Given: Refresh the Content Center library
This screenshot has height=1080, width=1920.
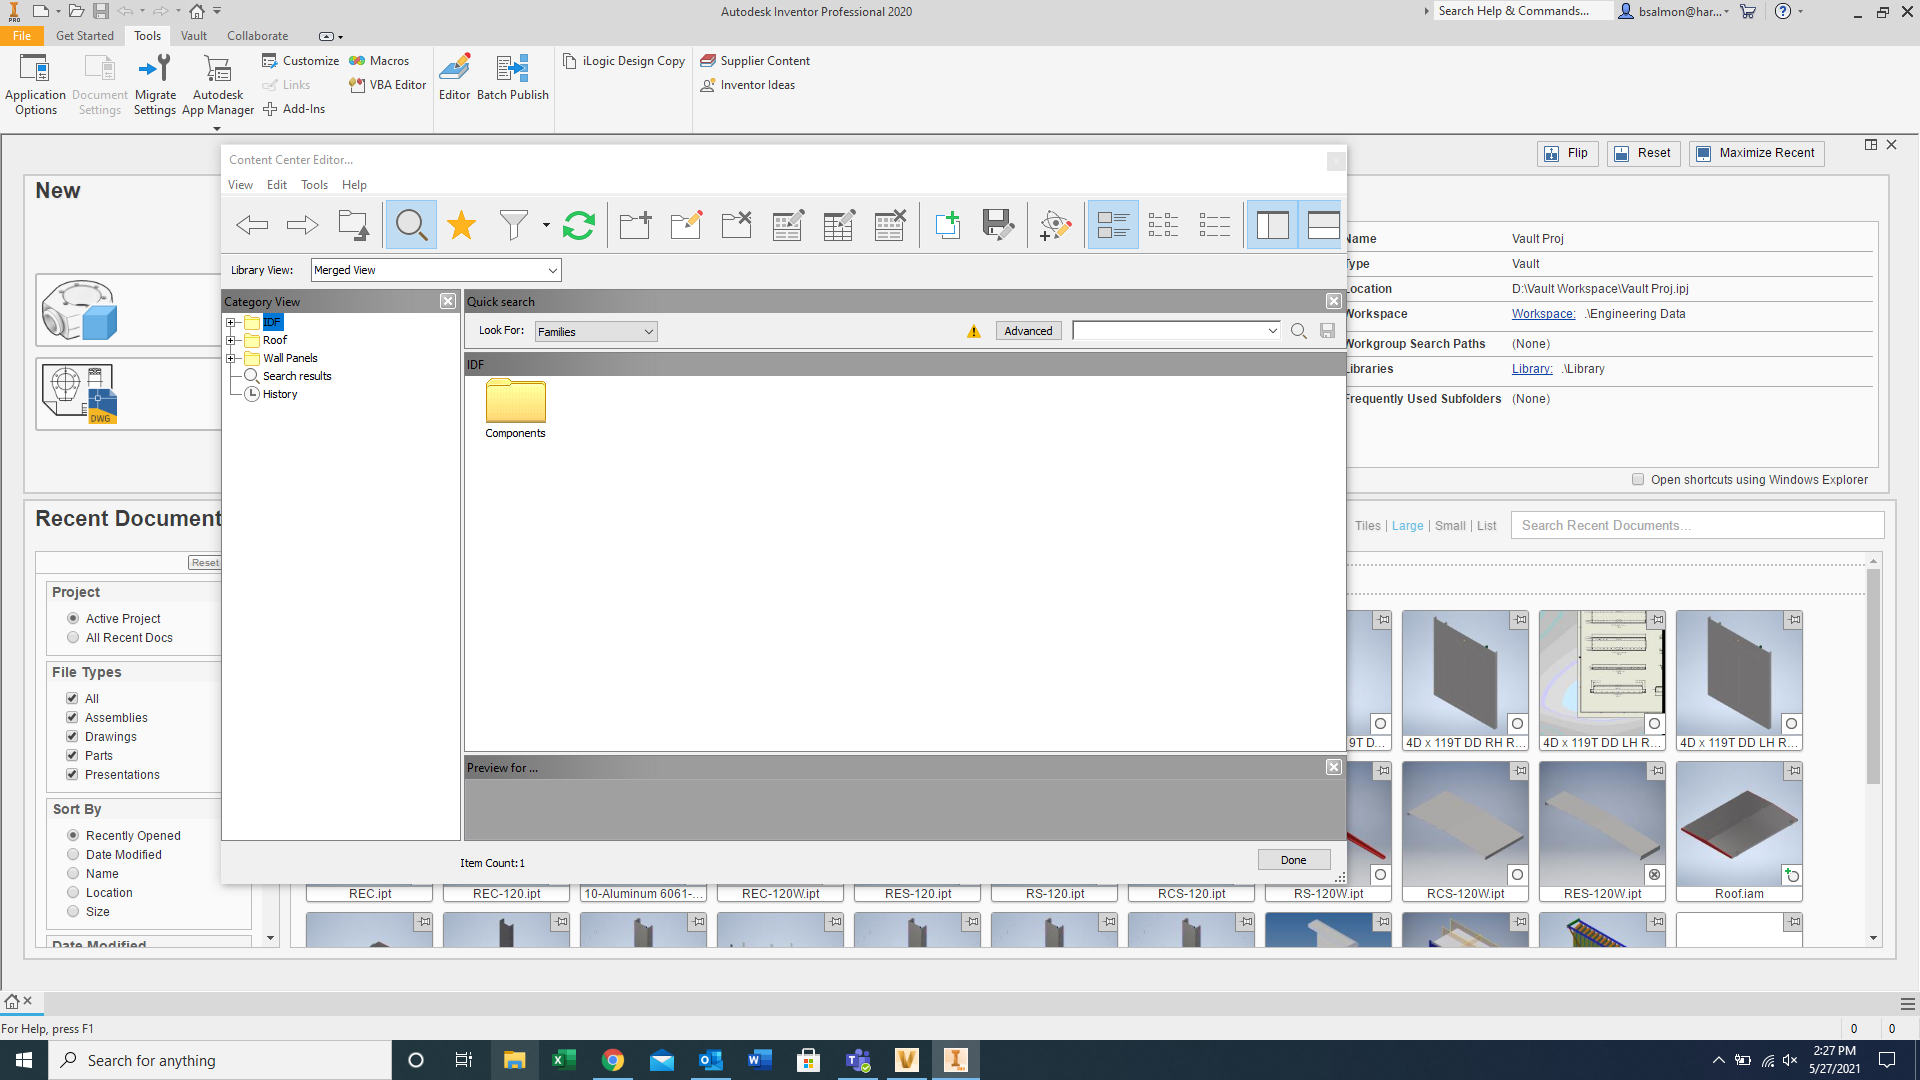Looking at the screenshot, I should (x=579, y=225).
